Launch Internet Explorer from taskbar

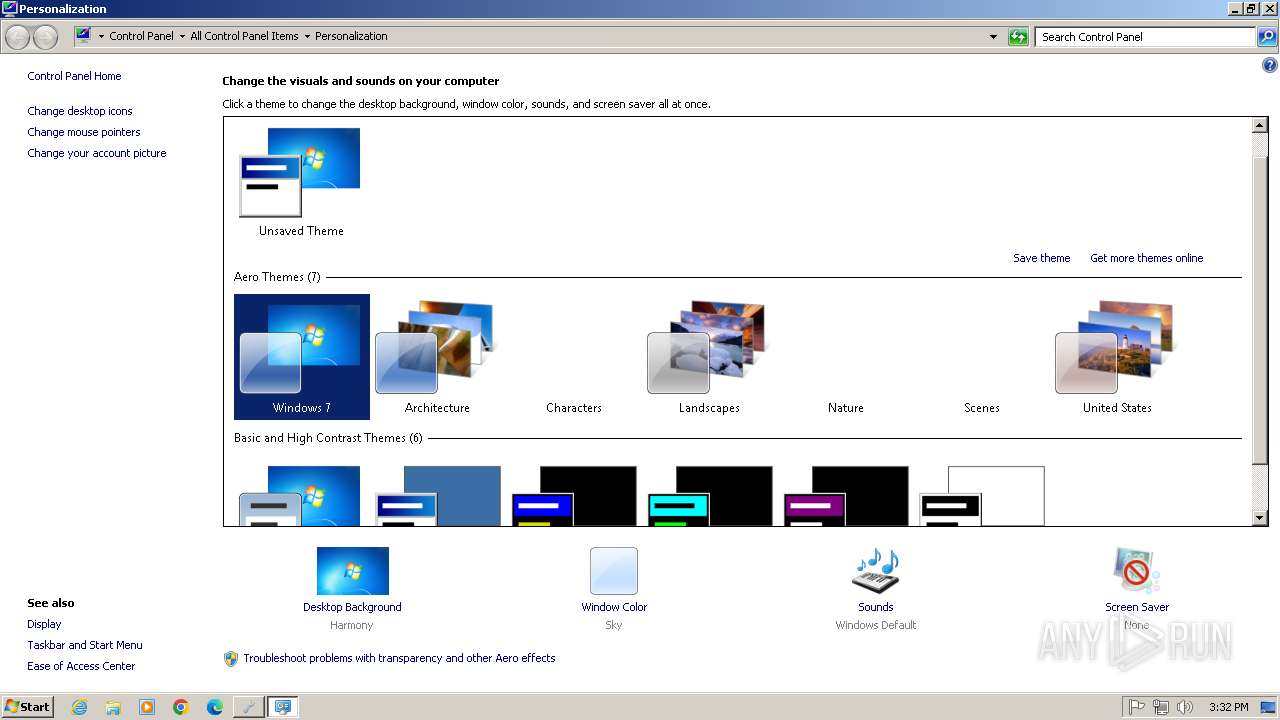[x=79, y=707]
